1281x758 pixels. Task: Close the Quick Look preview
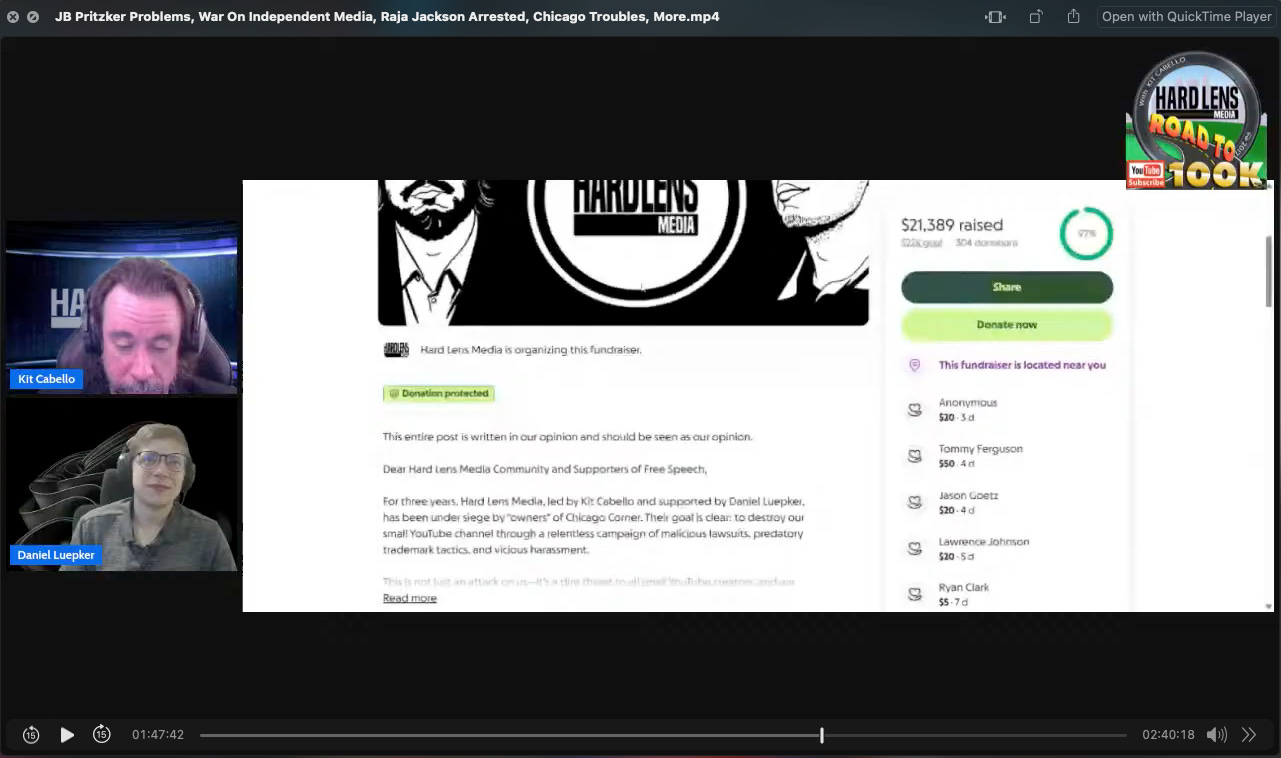(x=13, y=17)
